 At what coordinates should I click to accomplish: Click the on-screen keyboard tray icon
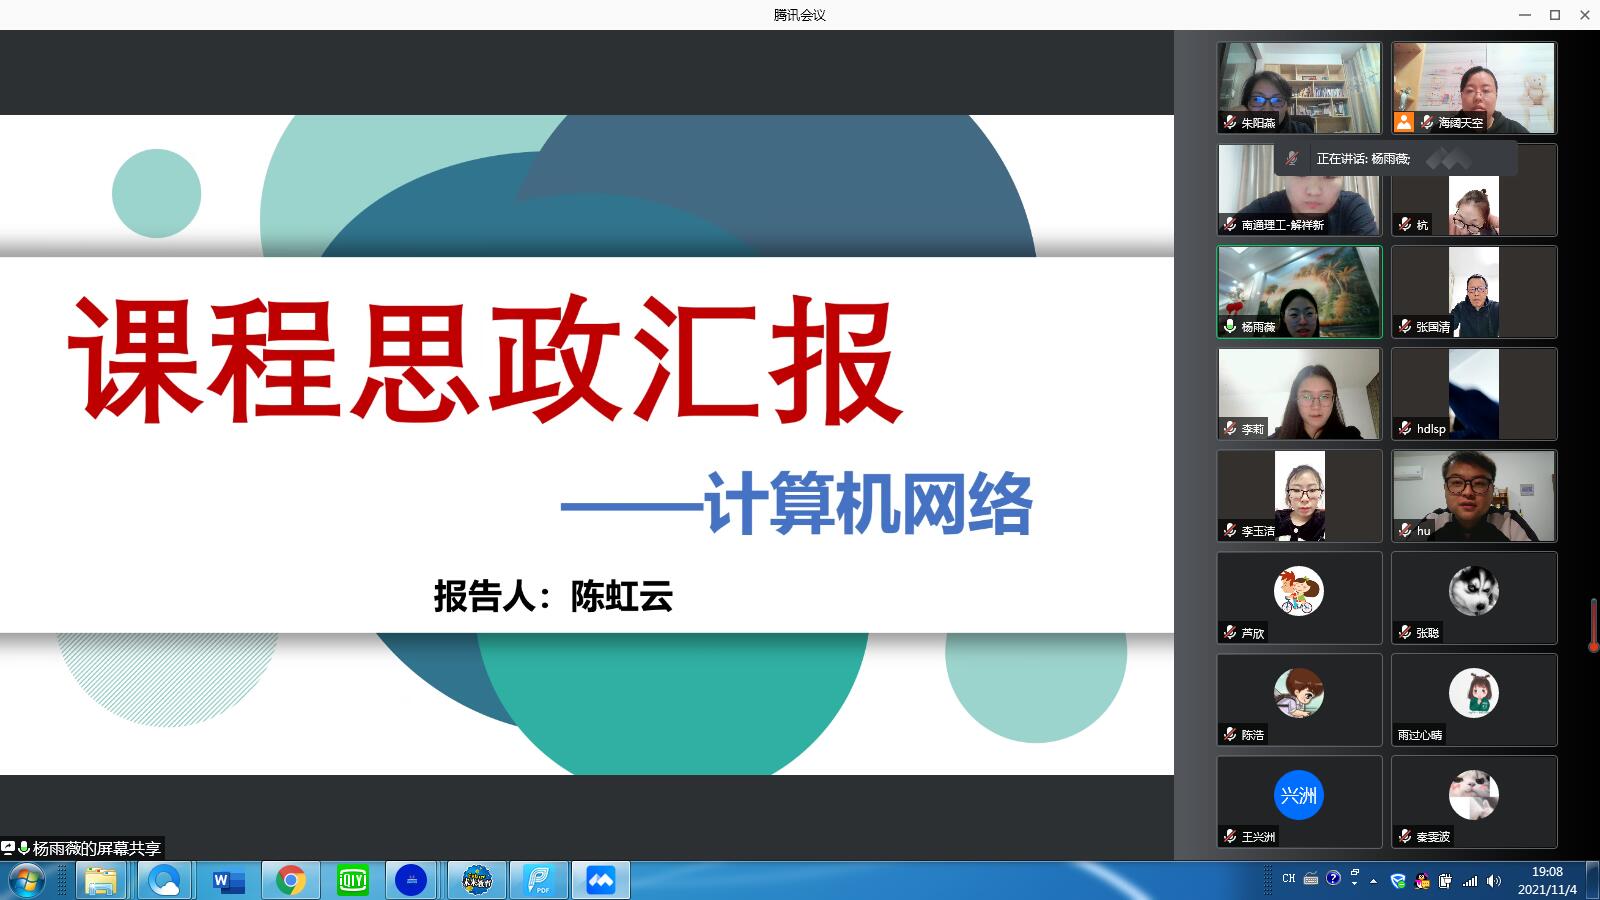coord(1311,879)
